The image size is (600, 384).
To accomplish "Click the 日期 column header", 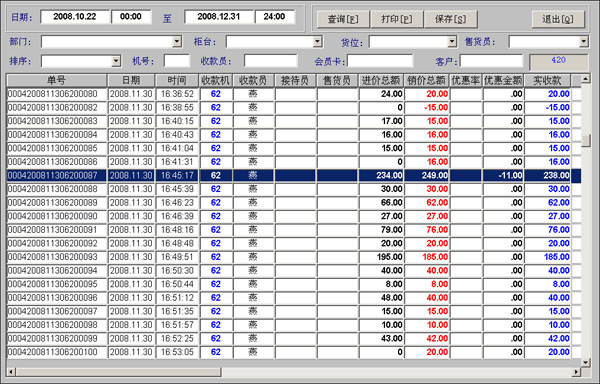I will tap(131, 80).
